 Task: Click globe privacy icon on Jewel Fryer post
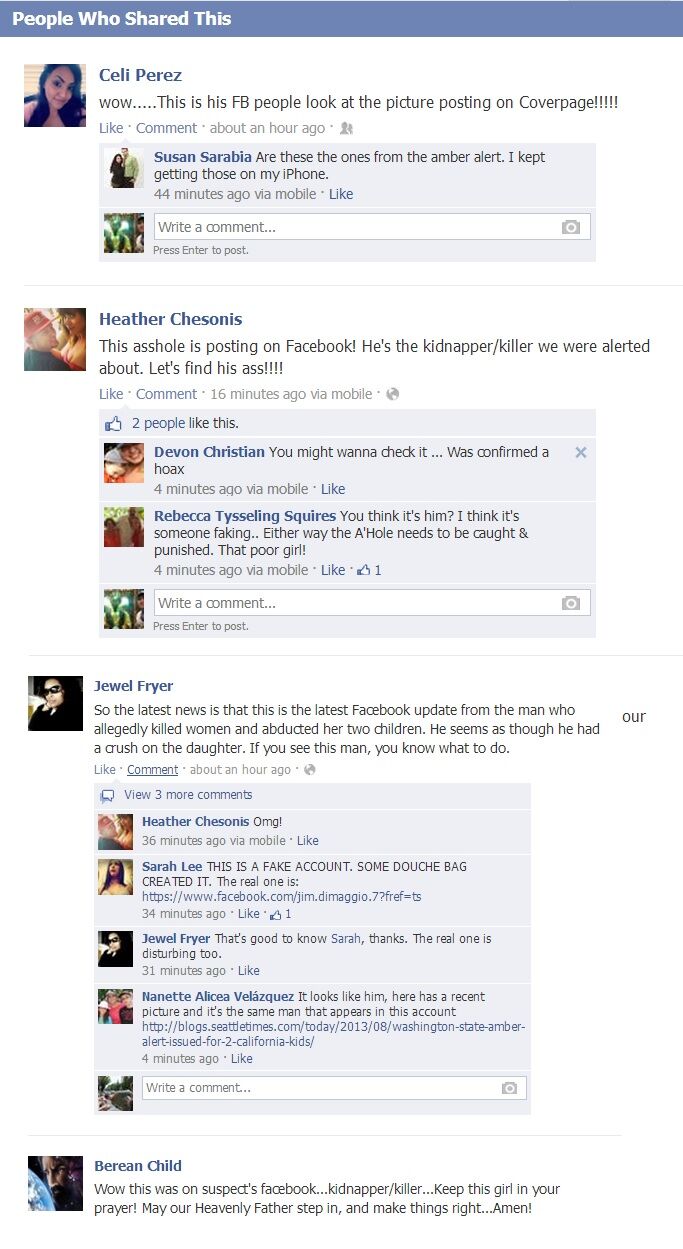(310, 770)
